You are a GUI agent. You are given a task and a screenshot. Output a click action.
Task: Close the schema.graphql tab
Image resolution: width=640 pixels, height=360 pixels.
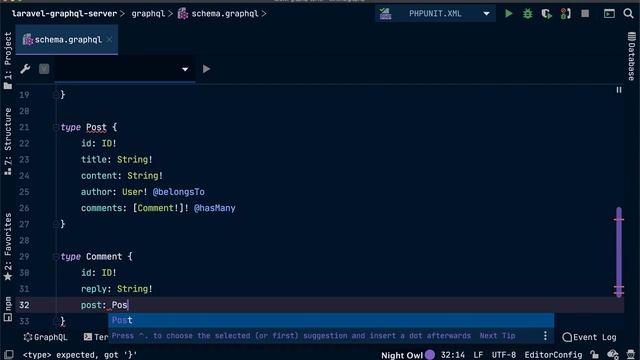109,40
